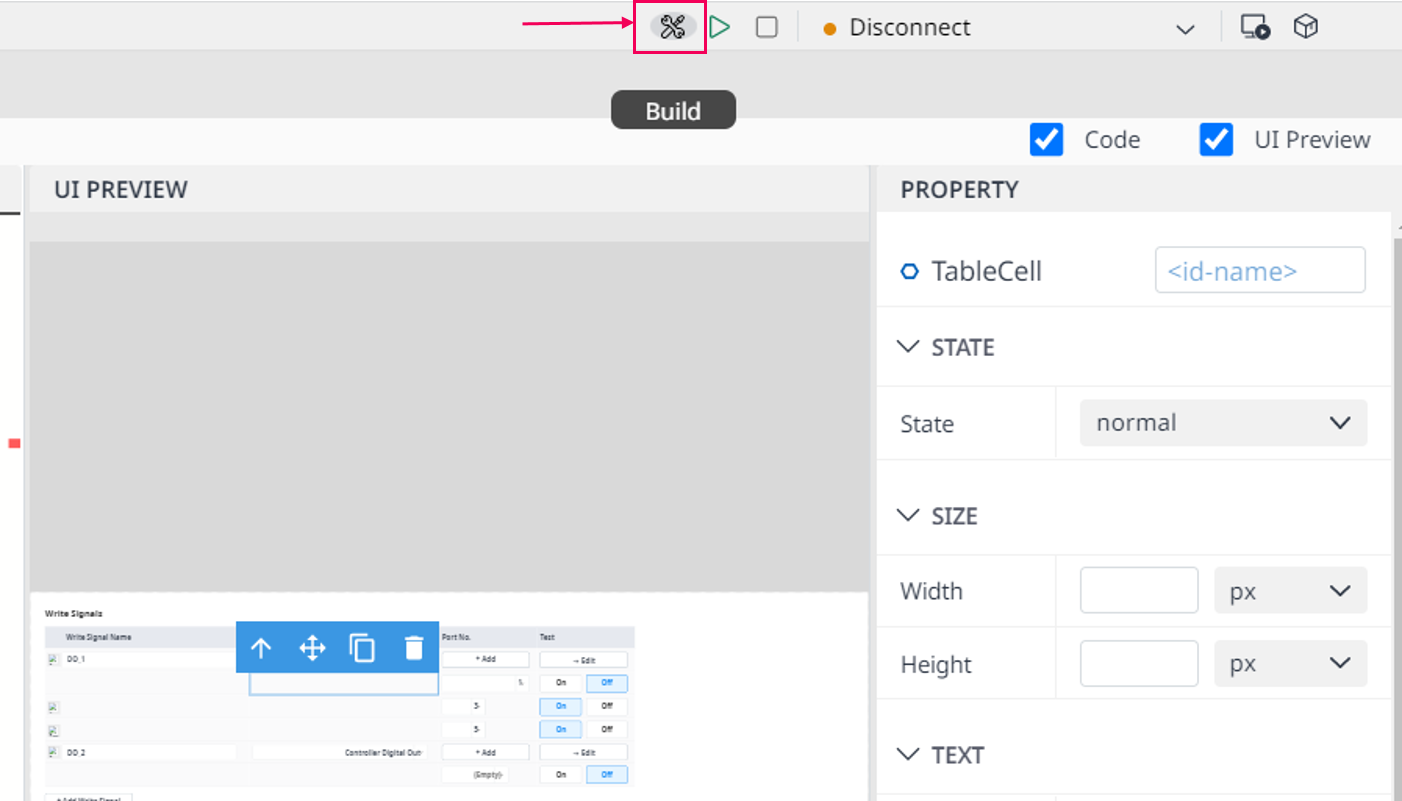Click the duplicate element icon on the blue toolbar
Screen dimensions: 1402x801
[x=362, y=648]
